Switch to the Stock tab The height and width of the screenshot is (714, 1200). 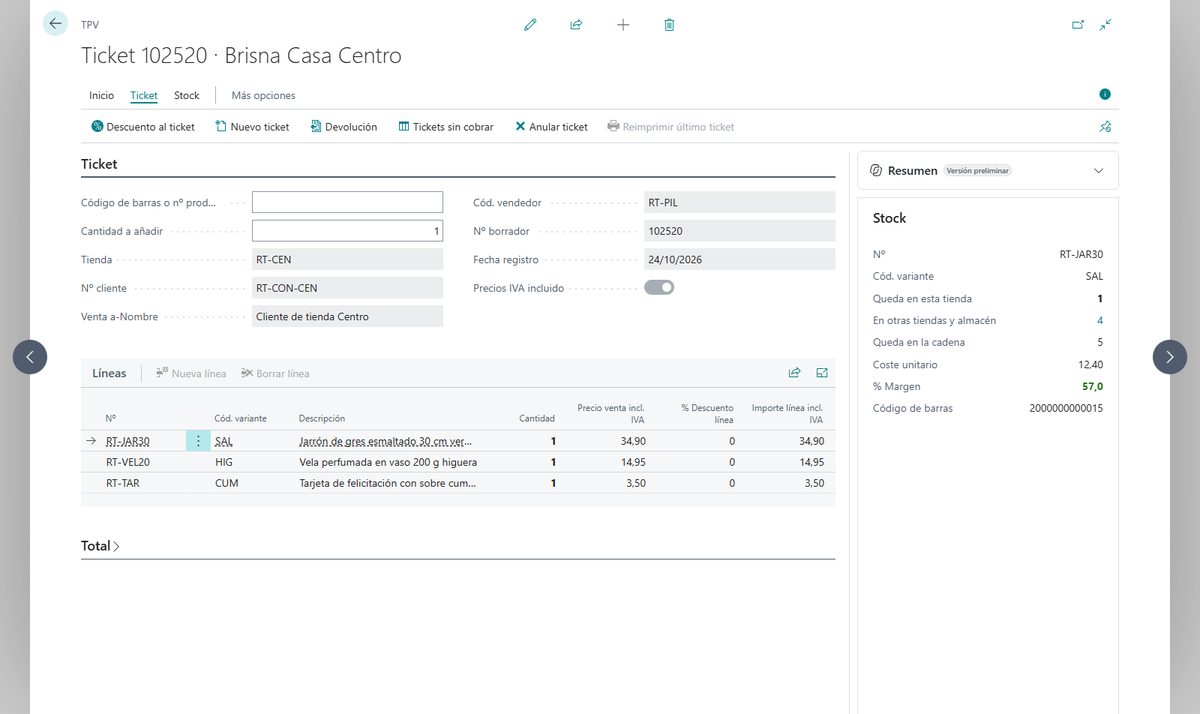187,95
